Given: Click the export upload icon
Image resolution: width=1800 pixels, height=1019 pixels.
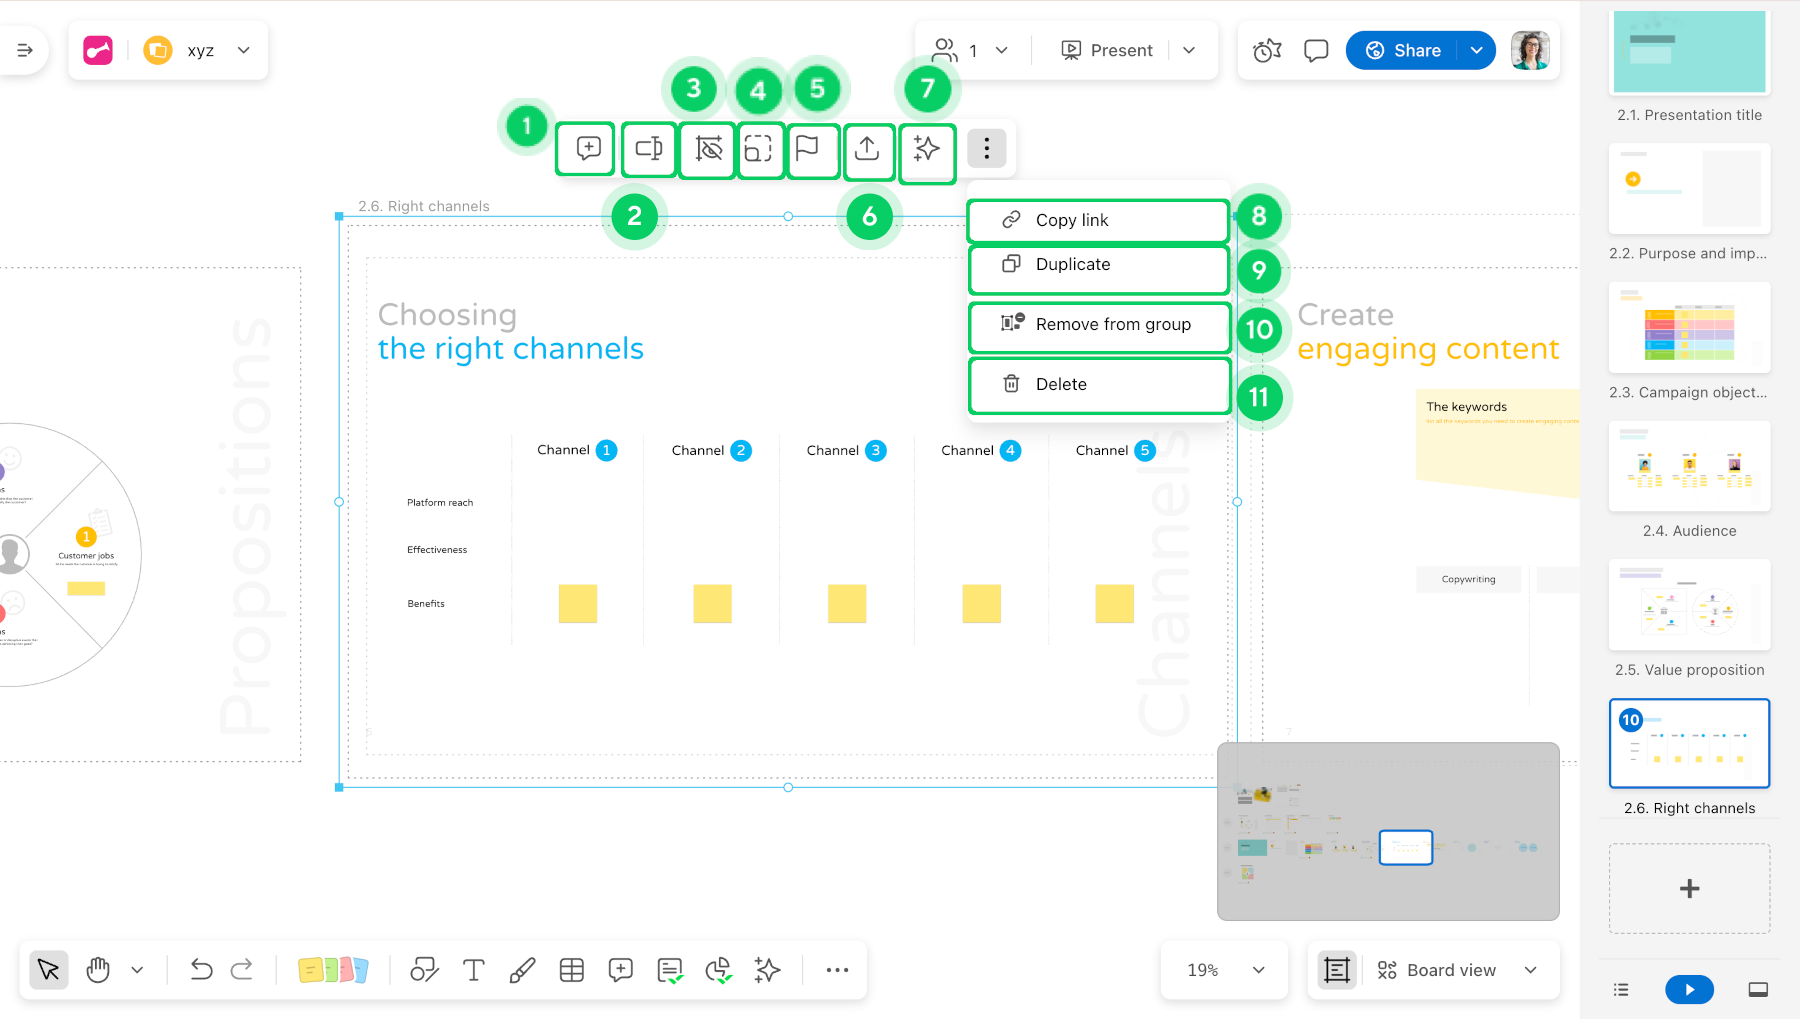Looking at the screenshot, I should (867, 149).
